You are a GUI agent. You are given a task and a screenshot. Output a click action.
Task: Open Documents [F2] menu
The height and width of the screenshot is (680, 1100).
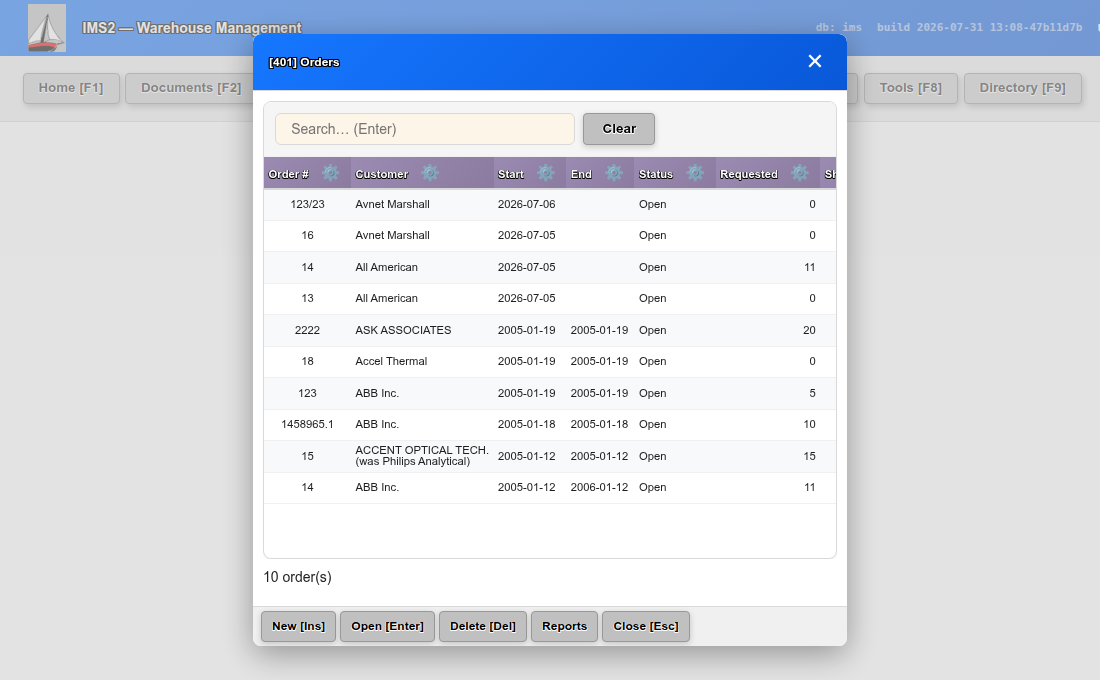pos(190,88)
